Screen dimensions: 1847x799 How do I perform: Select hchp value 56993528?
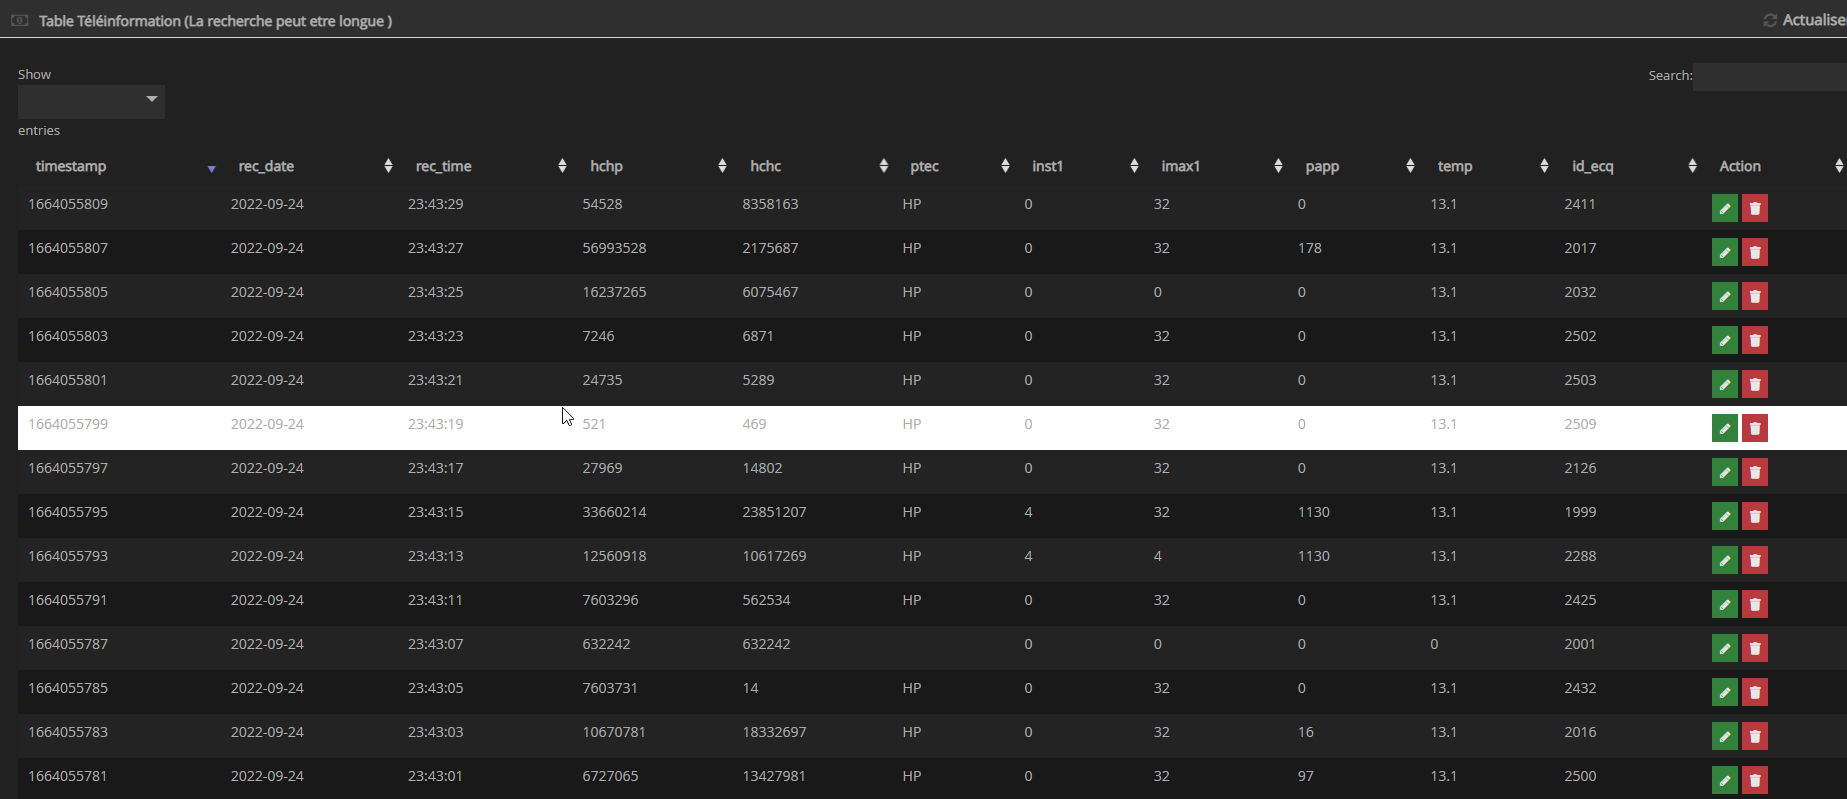(x=614, y=248)
